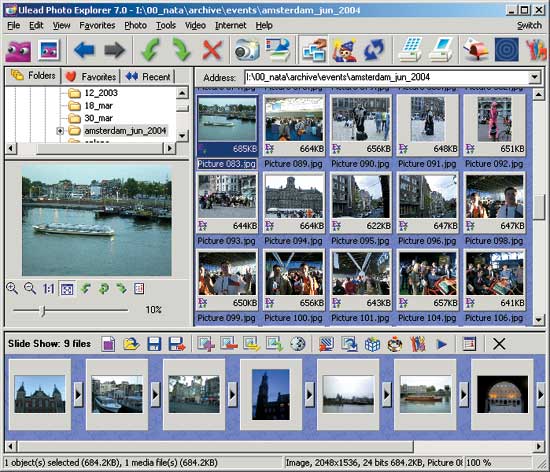Switch to the Favorites tab
This screenshot has width=550, height=472.
90,76
